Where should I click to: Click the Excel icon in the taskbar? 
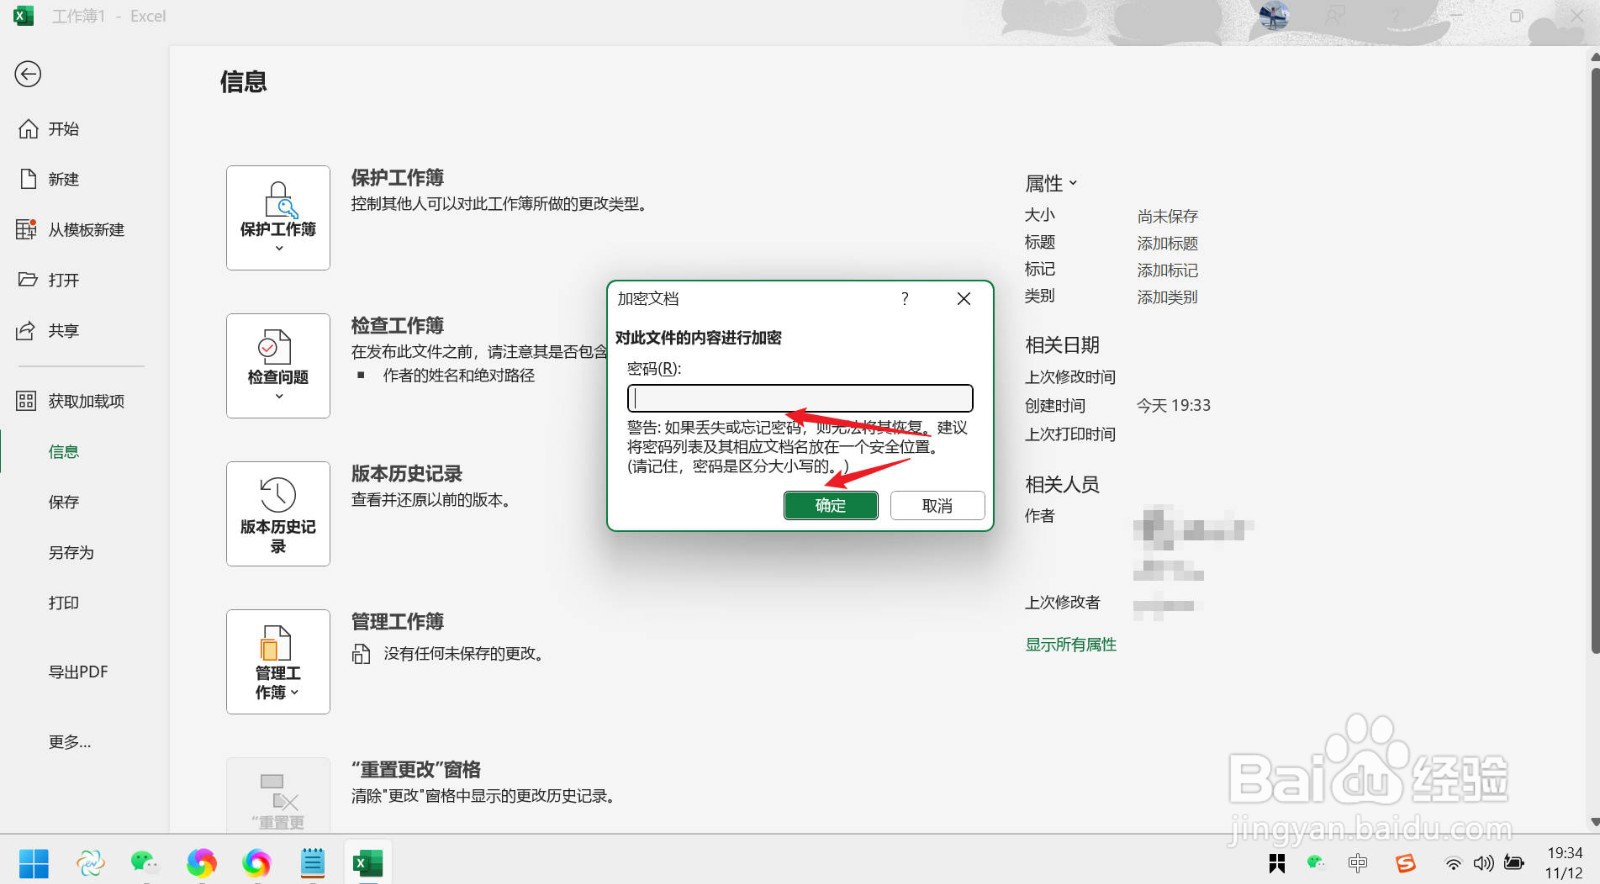pyautogui.click(x=368, y=863)
